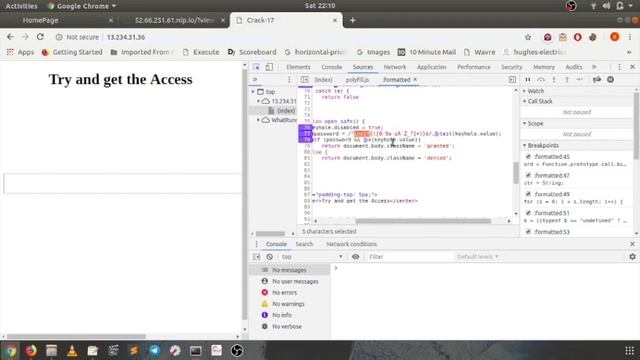Step out of current function
Viewport: 640px width, 360px height.
567,80
